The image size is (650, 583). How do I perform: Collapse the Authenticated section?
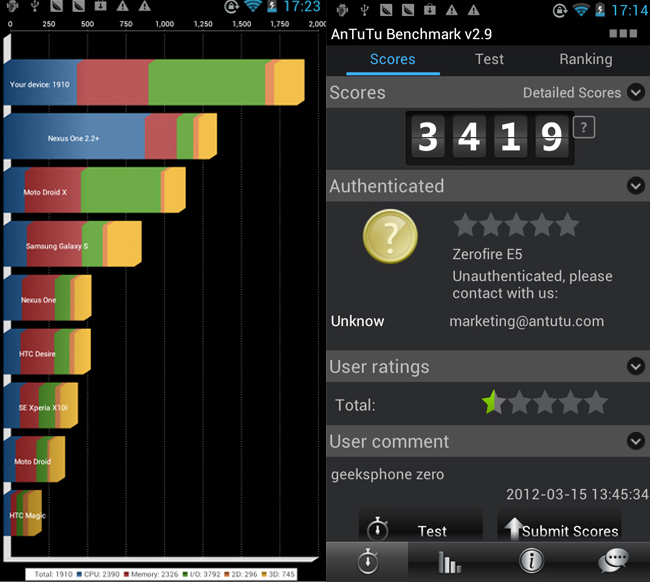[635, 186]
